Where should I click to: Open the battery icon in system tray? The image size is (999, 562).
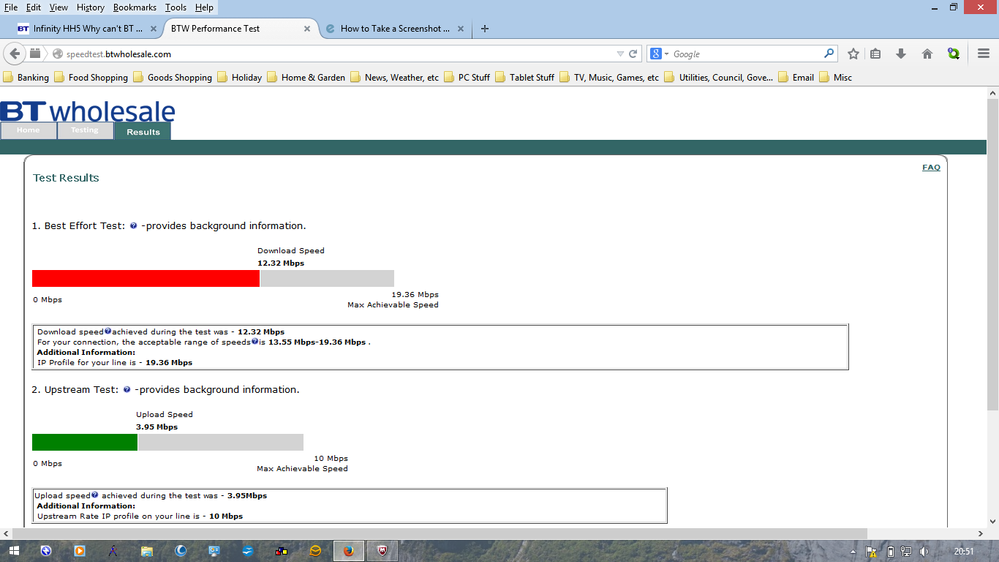point(890,552)
